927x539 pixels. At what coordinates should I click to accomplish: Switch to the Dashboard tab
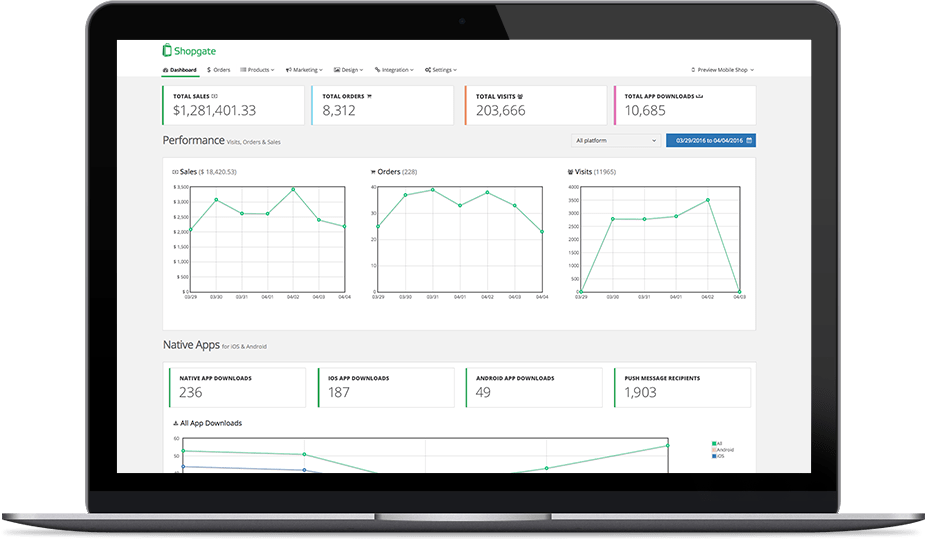(180, 70)
